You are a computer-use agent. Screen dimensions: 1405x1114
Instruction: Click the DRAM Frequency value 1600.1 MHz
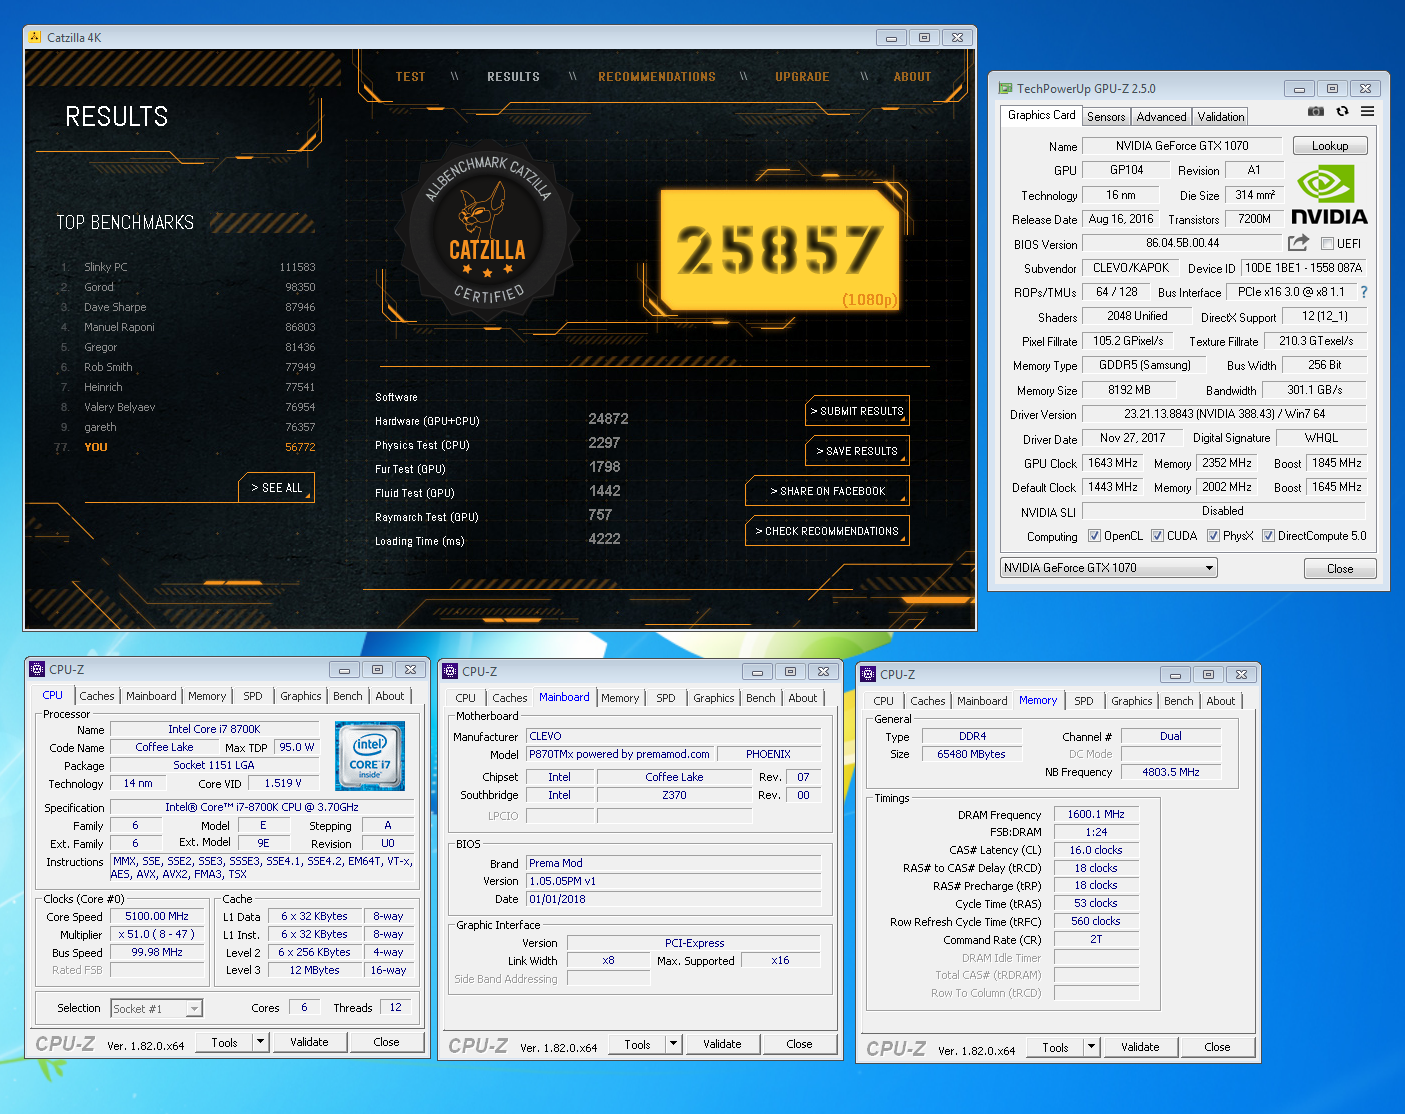tap(1096, 814)
